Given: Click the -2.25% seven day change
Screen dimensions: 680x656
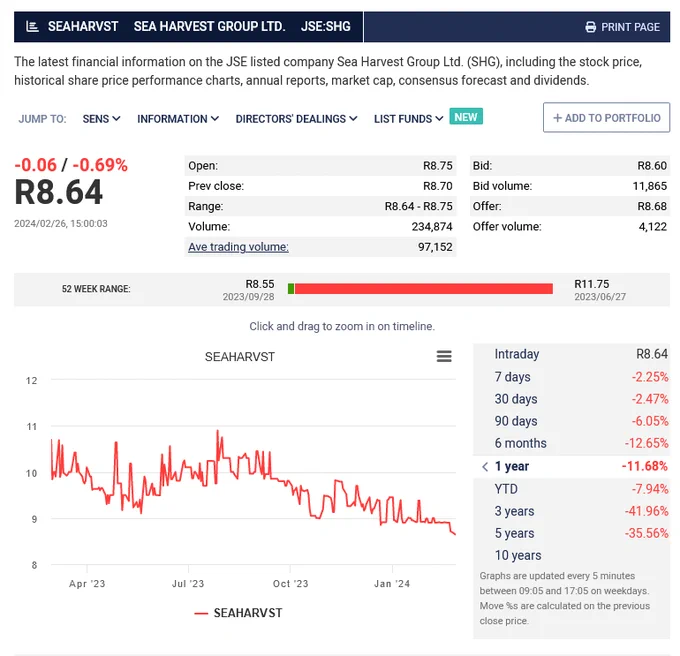Looking at the screenshot, I should 650,377.
